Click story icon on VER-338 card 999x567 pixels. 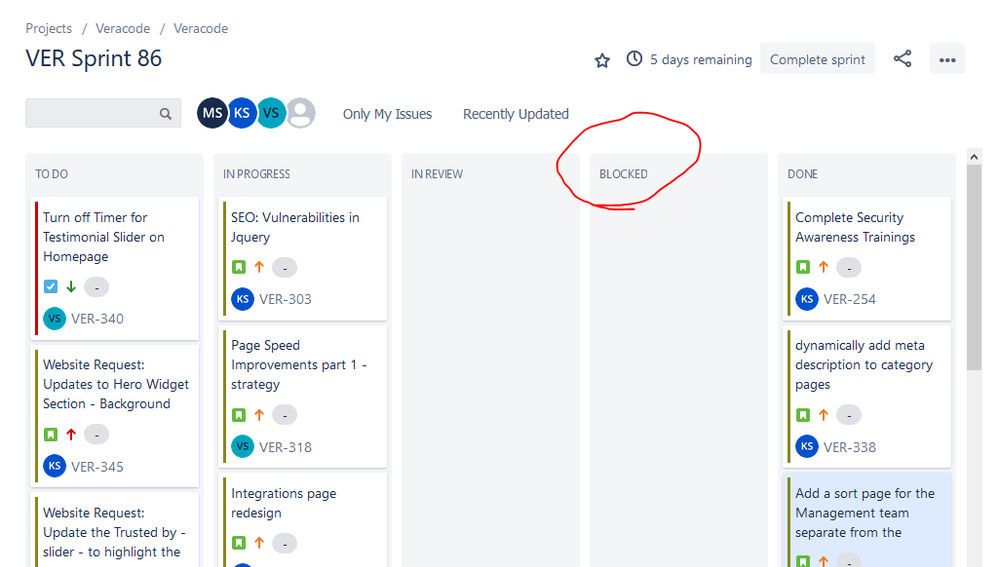[803, 415]
